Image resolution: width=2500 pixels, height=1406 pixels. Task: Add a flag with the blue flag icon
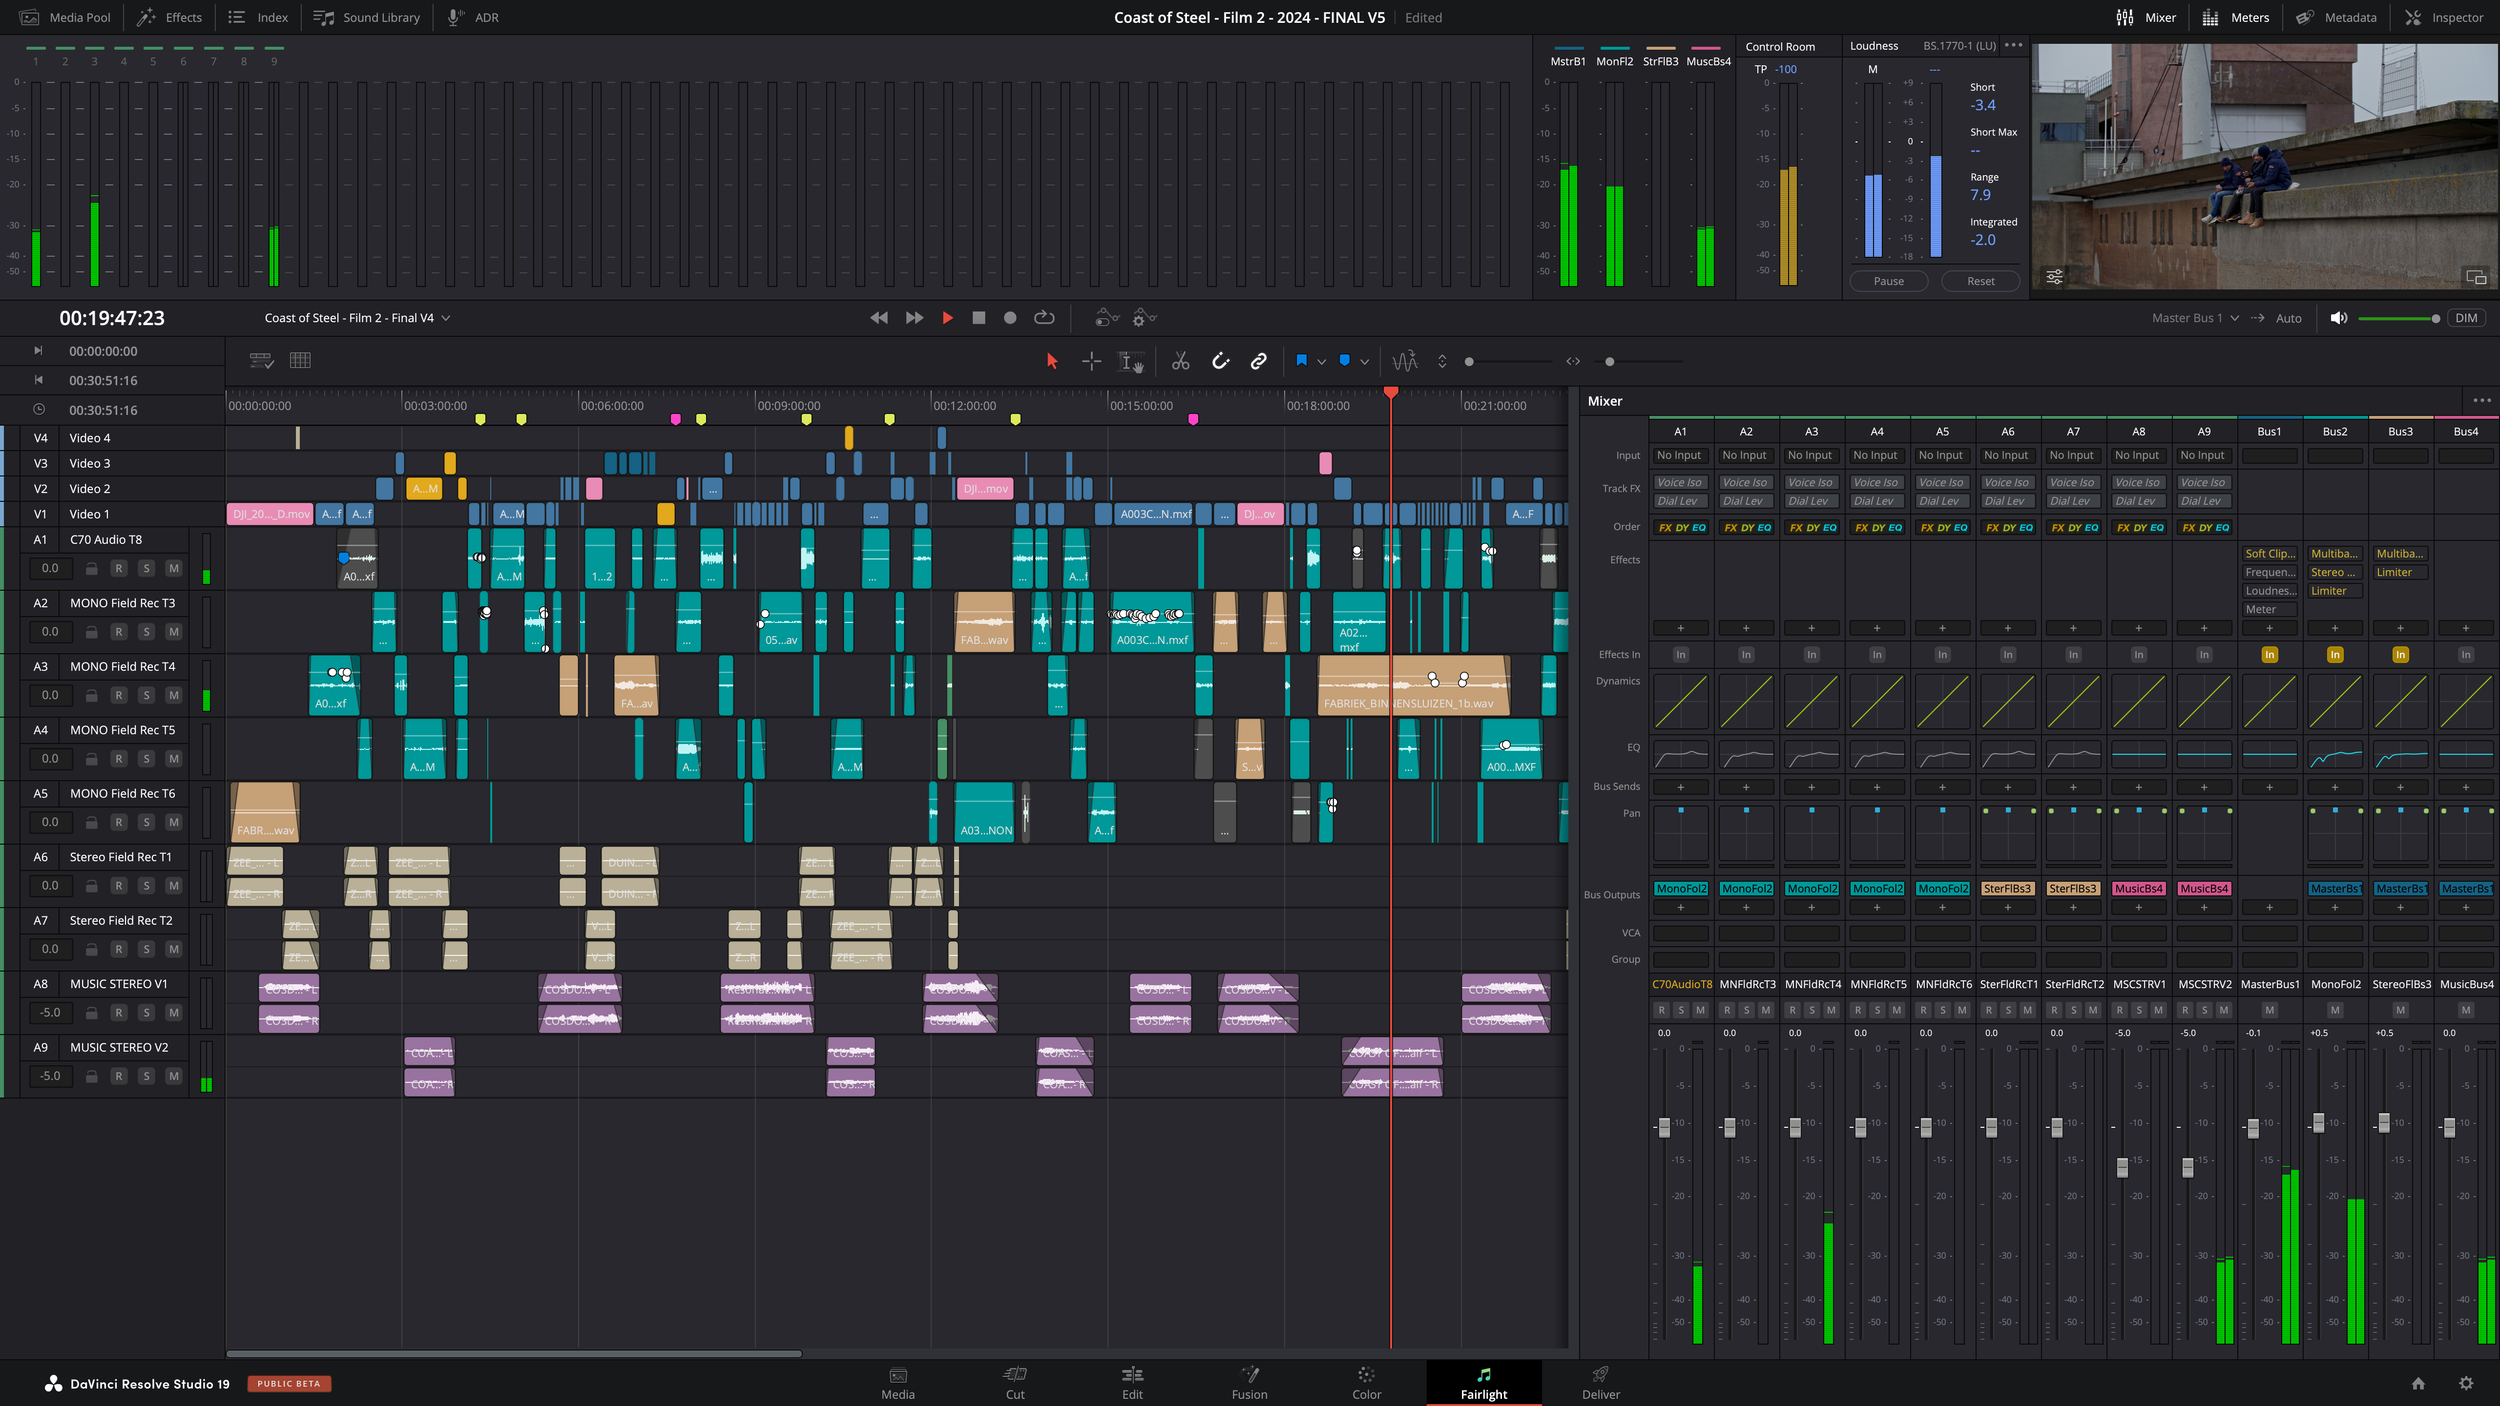[1301, 360]
